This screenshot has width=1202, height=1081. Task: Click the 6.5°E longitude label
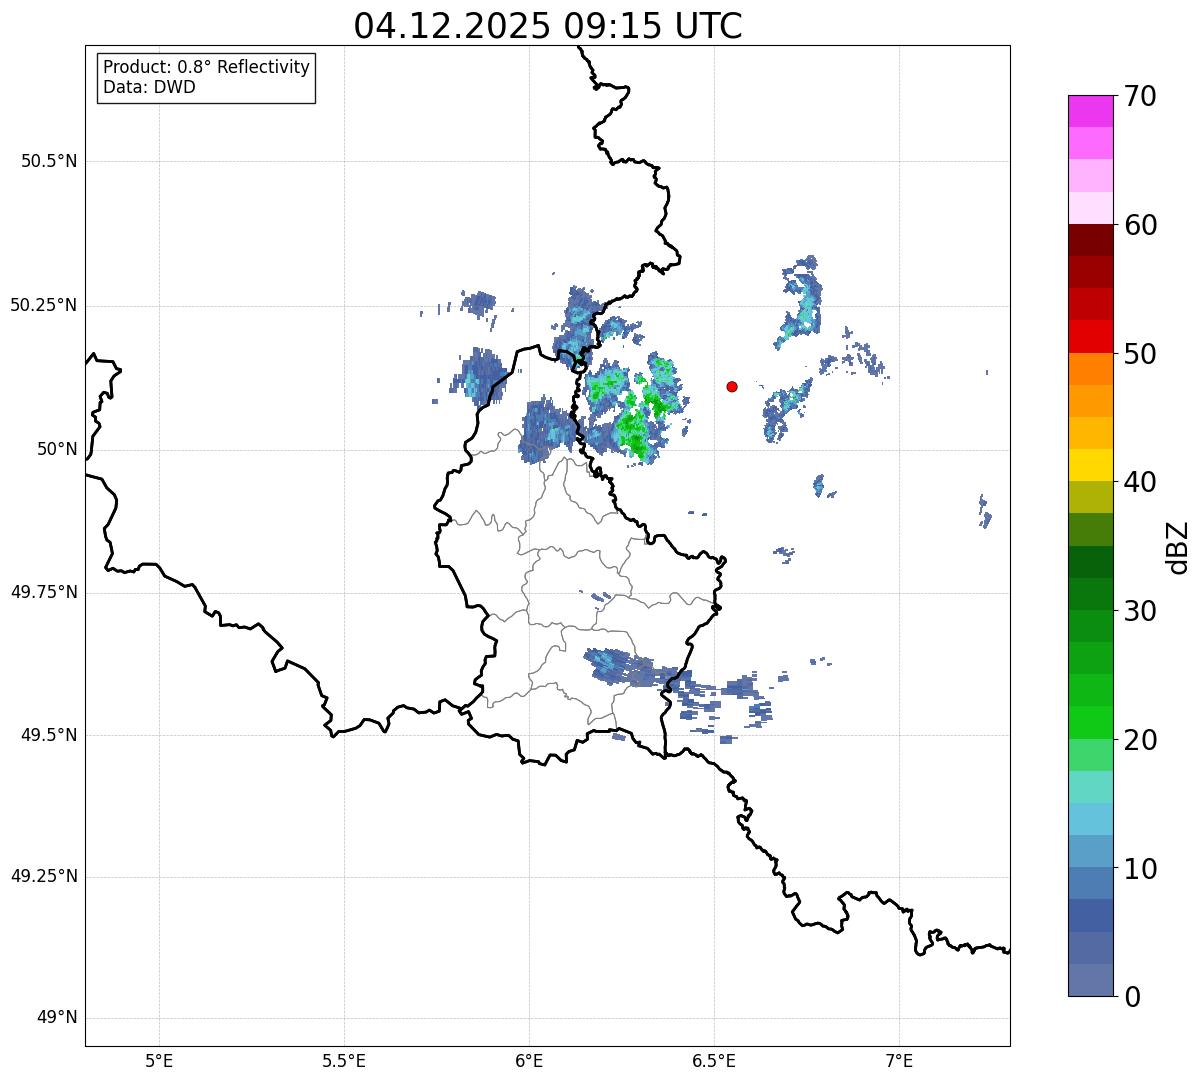coord(714,1061)
